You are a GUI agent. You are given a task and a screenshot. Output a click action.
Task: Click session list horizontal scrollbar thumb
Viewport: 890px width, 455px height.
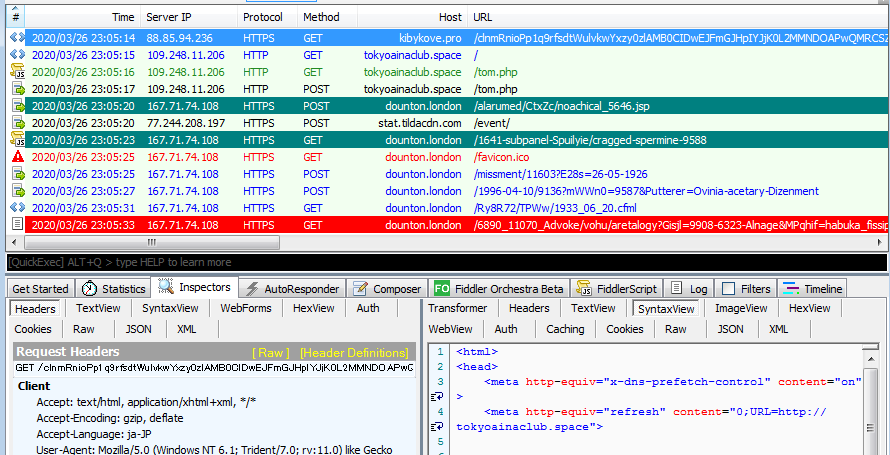[151, 242]
